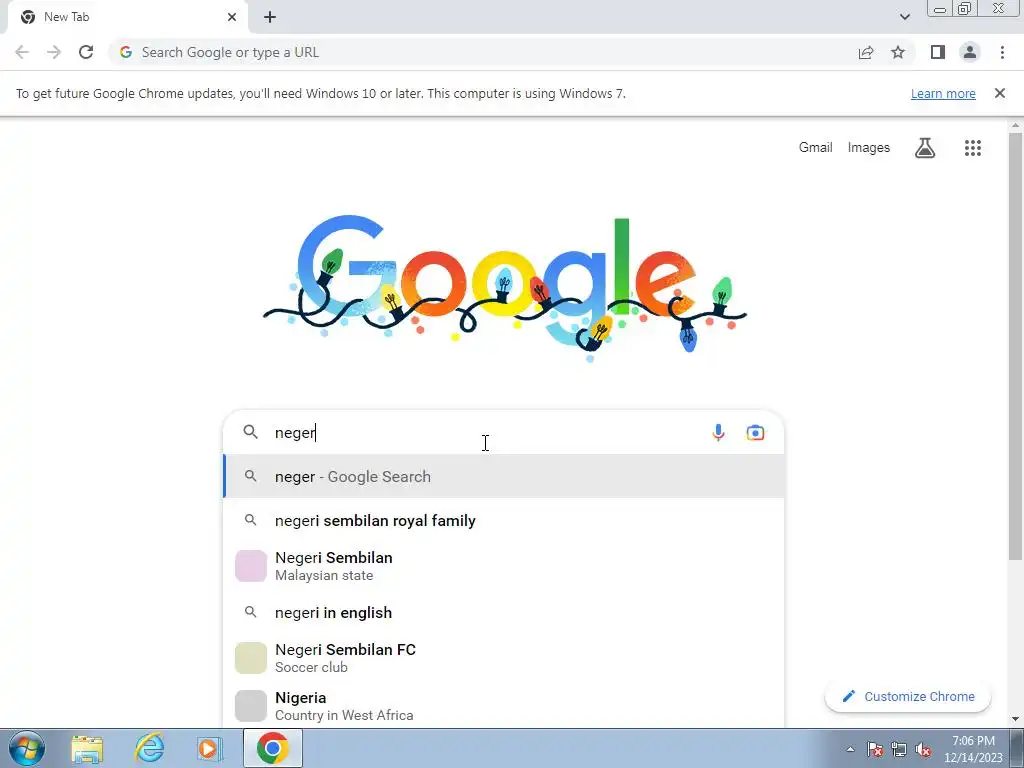The width and height of the screenshot is (1024, 768).
Task: Choose 'Negeri Sembilan FC' soccer club suggestion
Action: pyautogui.click(x=504, y=658)
